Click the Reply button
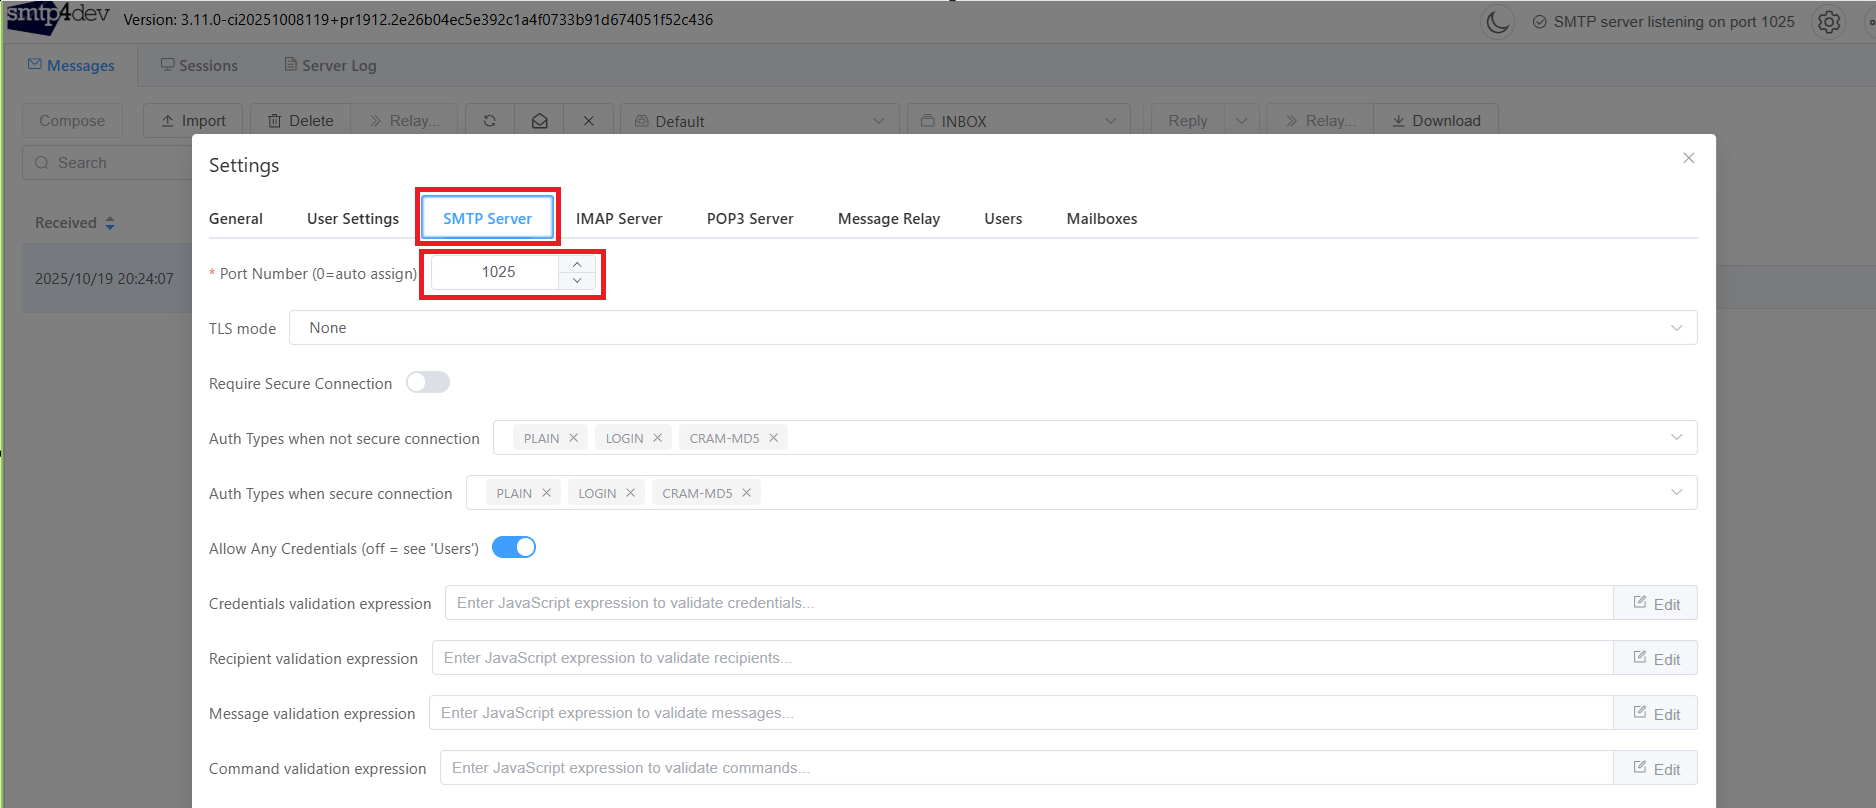This screenshot has width=1876, height=808. click(x=1188, y=120)
